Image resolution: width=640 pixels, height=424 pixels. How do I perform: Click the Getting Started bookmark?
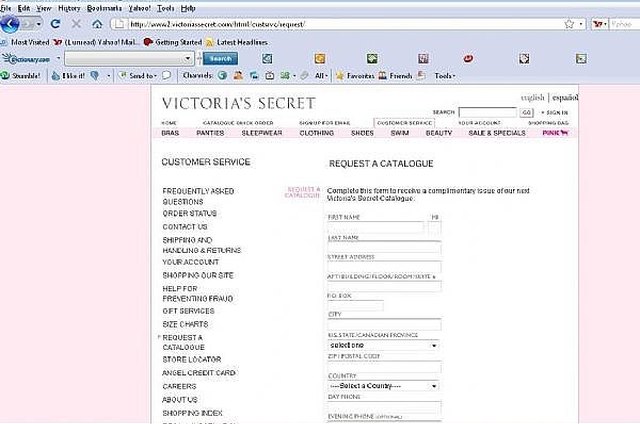(173, 42)
